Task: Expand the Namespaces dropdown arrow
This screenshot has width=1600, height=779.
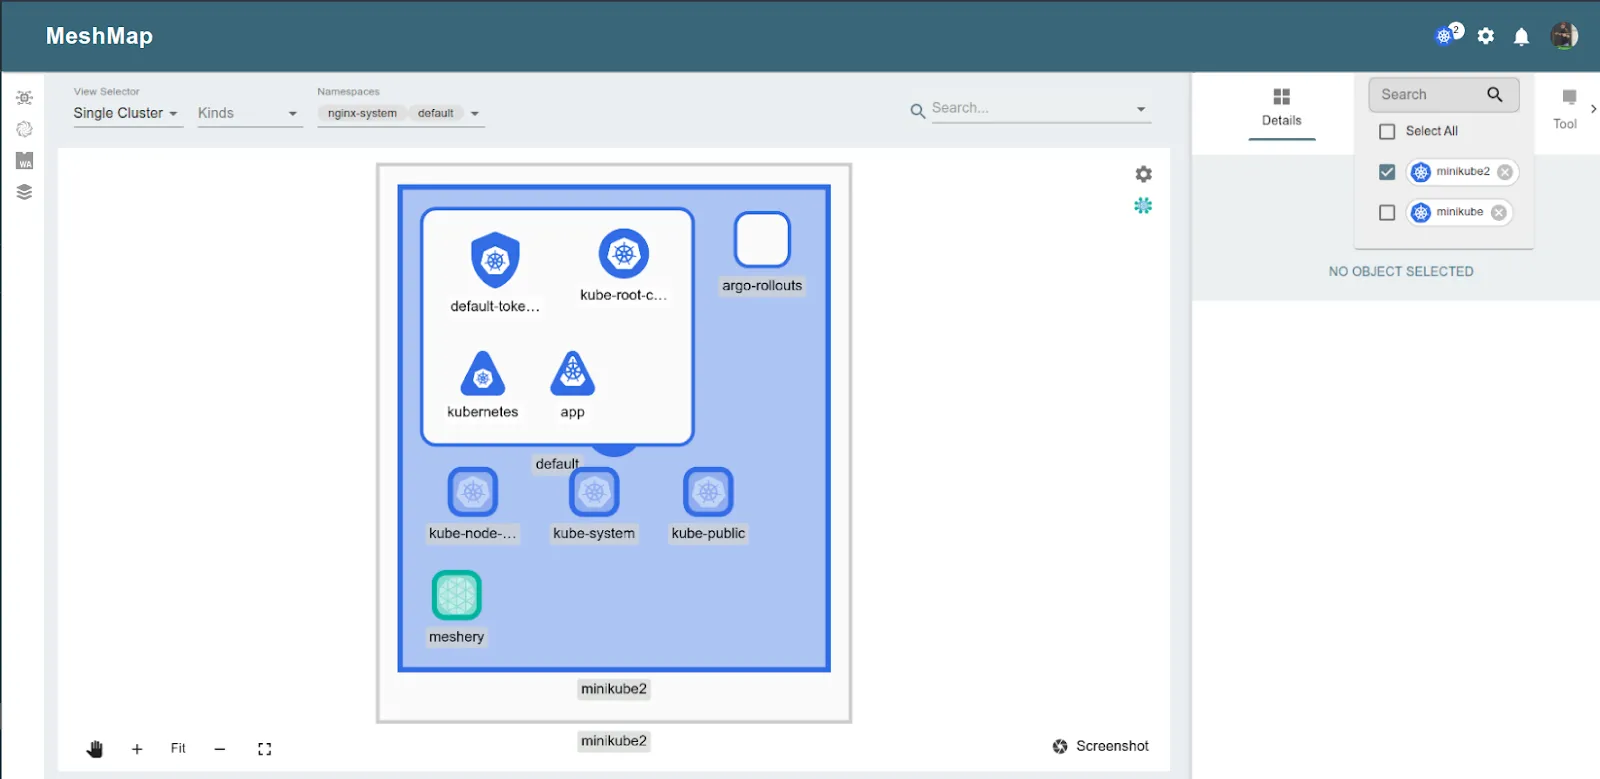Action: click(475, 114)
